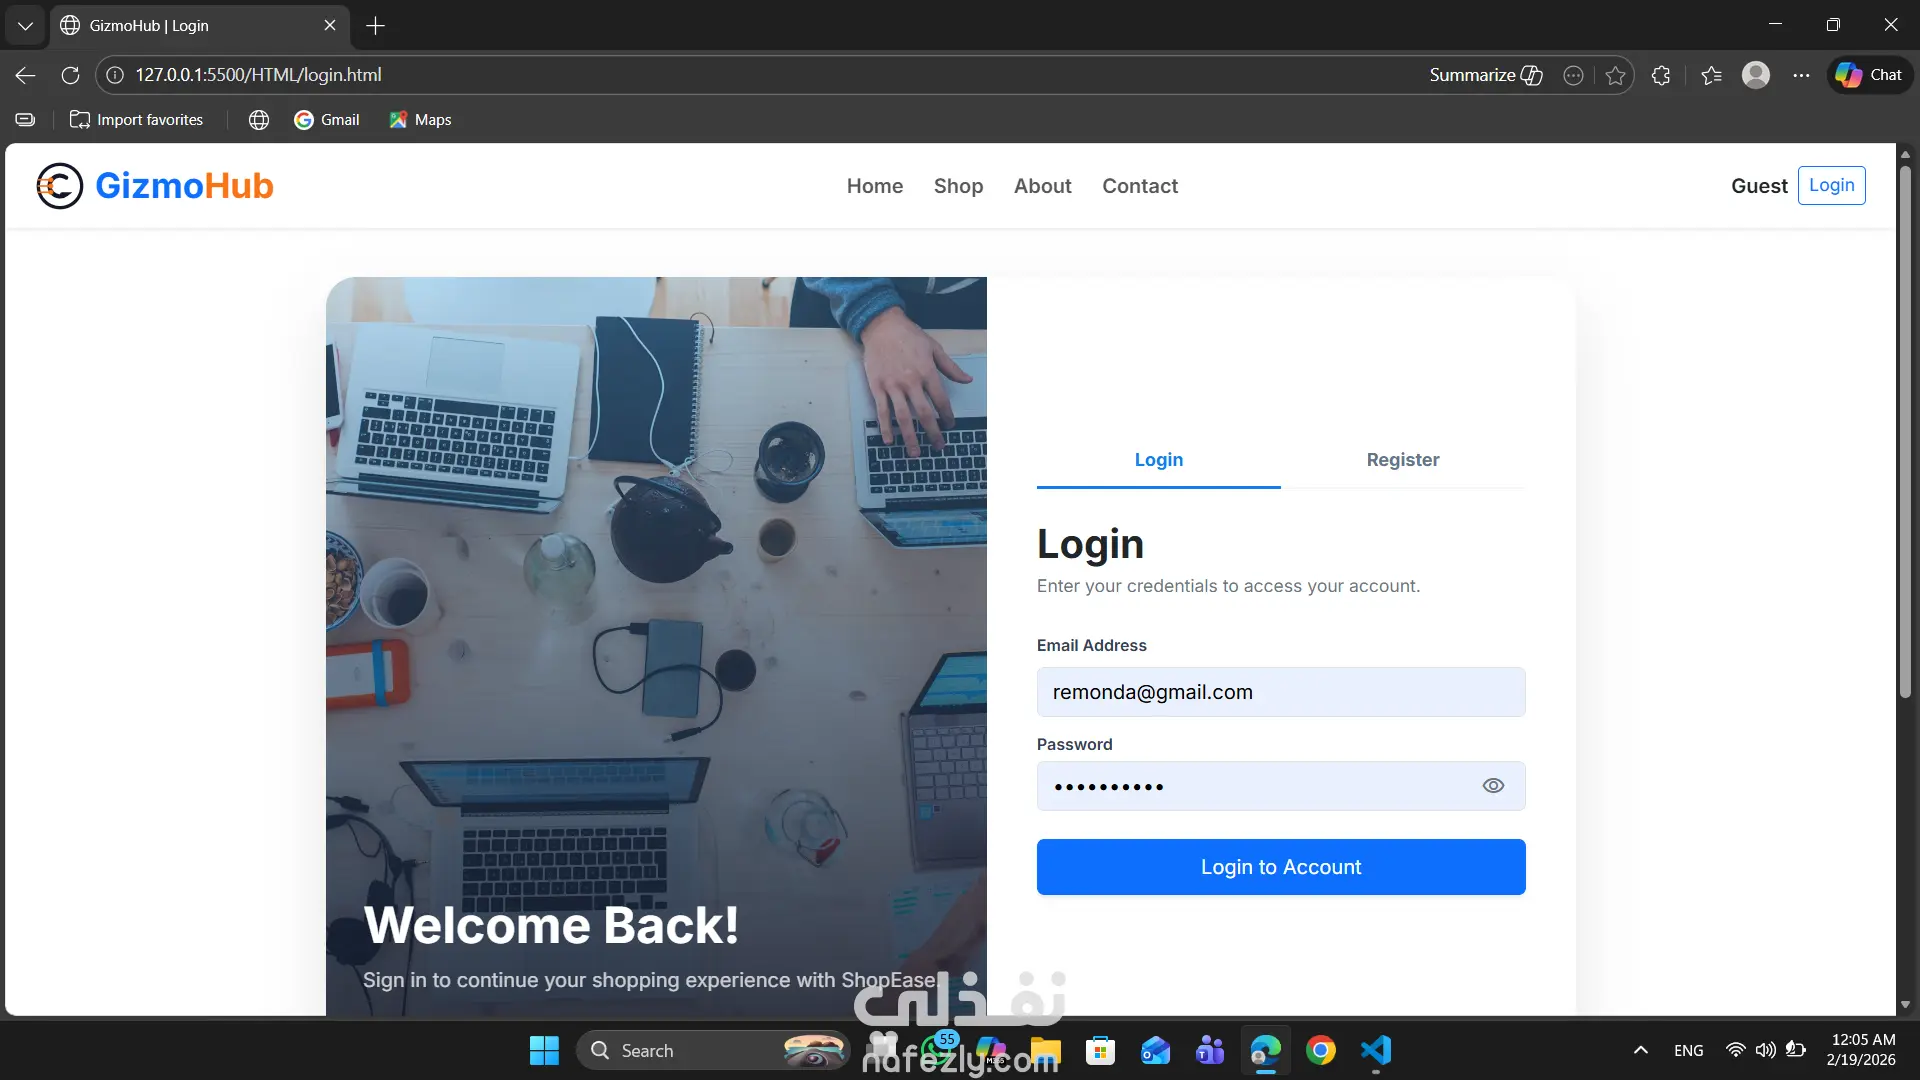Screen dimensions: 1920x1080
Task: Show hidden system tray icons chevron
Action: tap(1640, 1050)
